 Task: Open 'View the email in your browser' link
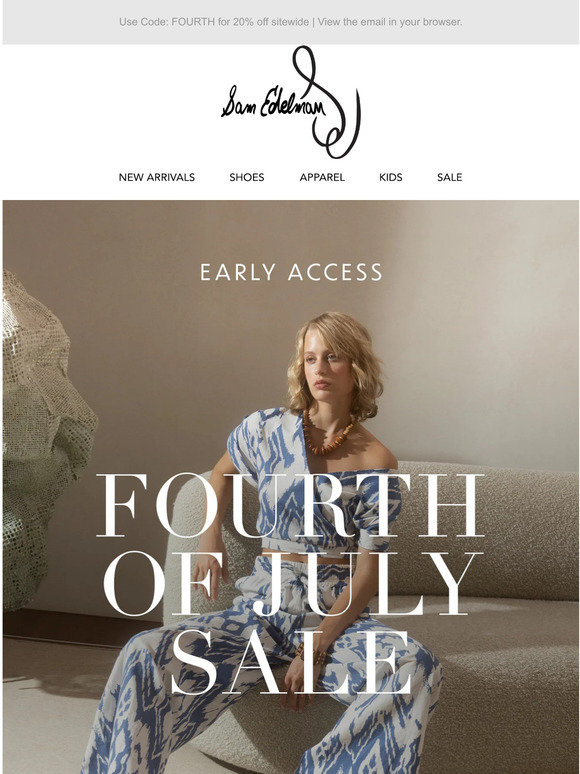coord(390,22)
